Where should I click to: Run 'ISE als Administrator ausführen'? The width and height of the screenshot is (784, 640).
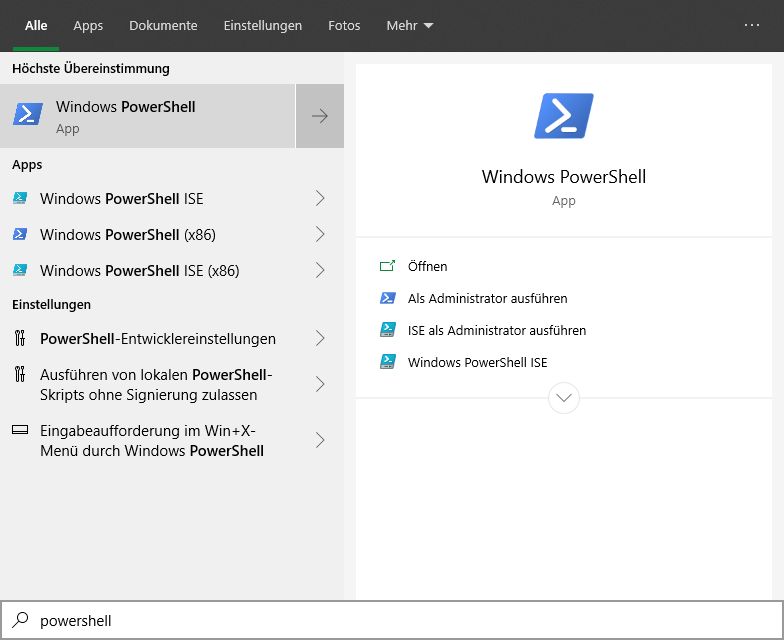[496, 331]
